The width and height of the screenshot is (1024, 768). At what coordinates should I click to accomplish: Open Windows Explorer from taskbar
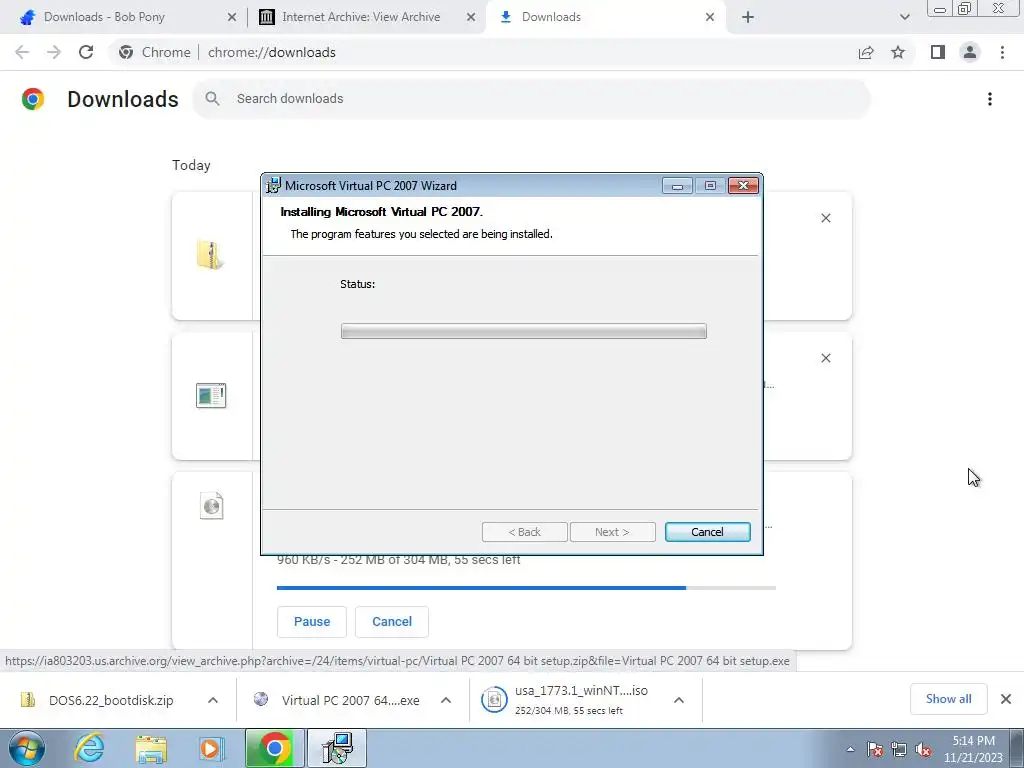[x=151, y=748]
